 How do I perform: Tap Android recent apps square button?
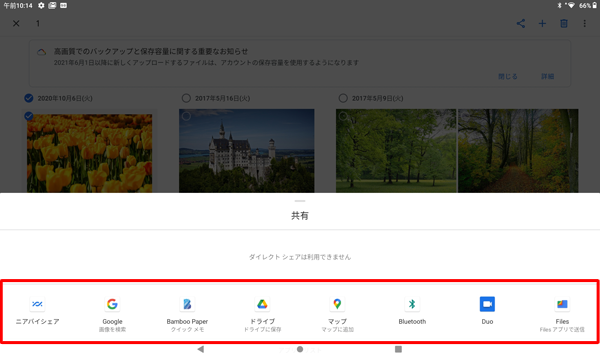(x=398, y=349)
